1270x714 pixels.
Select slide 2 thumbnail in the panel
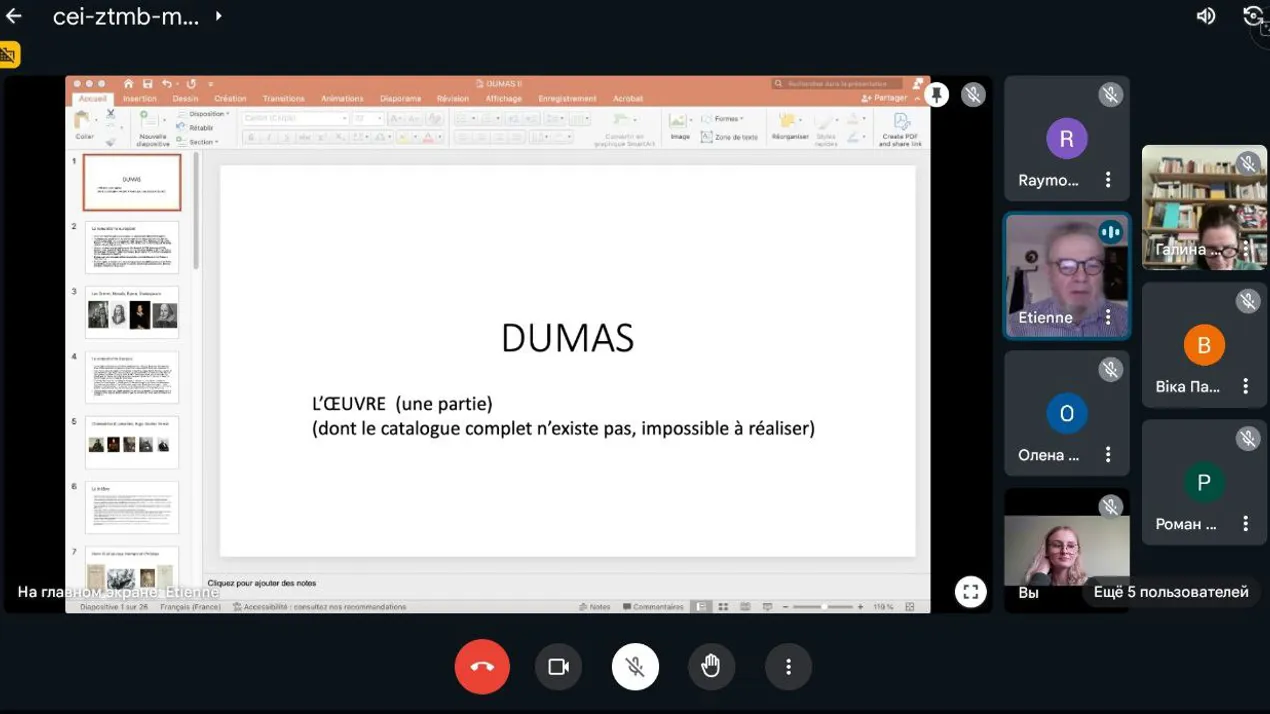click(x=132, y=247)
